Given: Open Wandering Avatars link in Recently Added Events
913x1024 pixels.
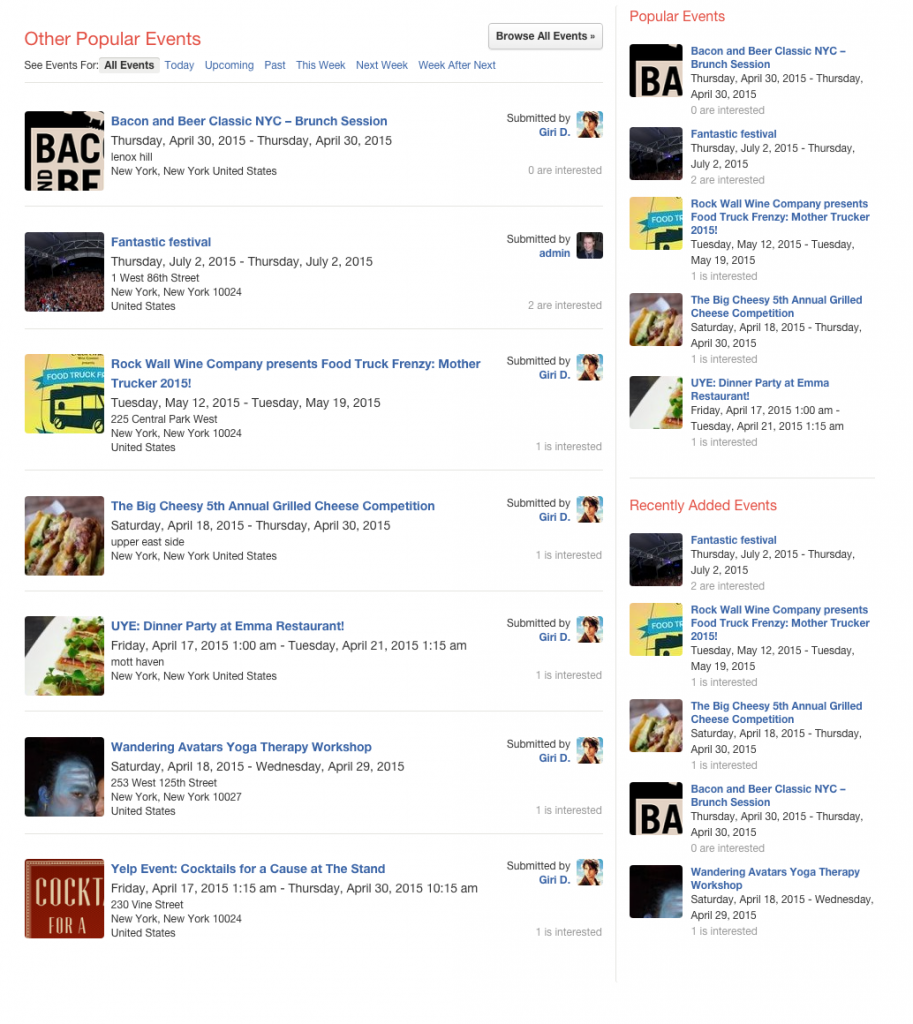Looking at the screenshot, I should (x=775, y=878).
